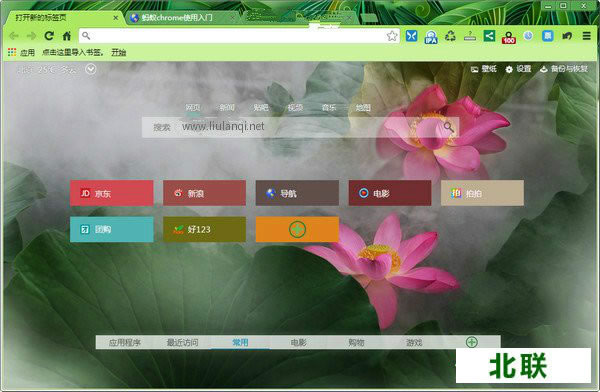Click the undo curved-arrow toolbar icon
The height and width of the screenshot is (392, 600).
click(567, 36)
